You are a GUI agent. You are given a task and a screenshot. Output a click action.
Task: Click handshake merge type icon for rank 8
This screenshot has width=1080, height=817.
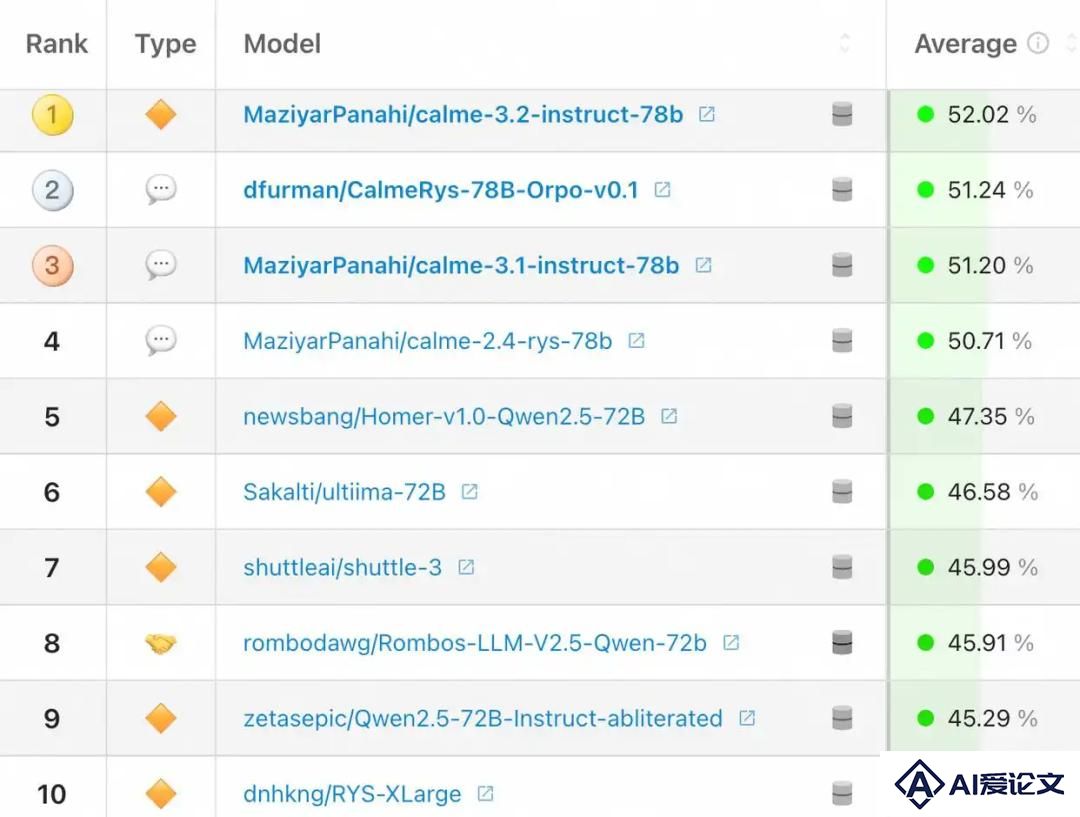pyautogui.click(x=161, y=643)
